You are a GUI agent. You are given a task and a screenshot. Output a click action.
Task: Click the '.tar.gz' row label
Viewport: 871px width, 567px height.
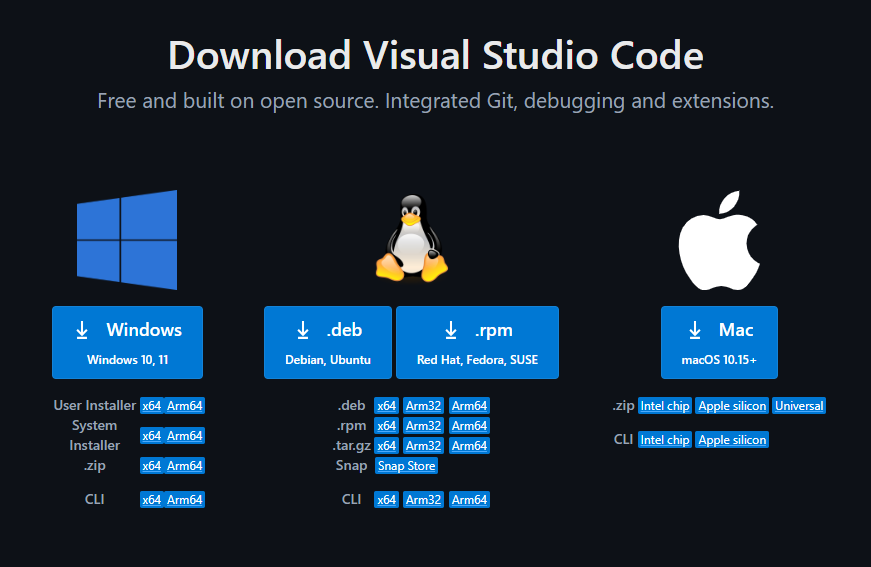[x=352, y=445]
